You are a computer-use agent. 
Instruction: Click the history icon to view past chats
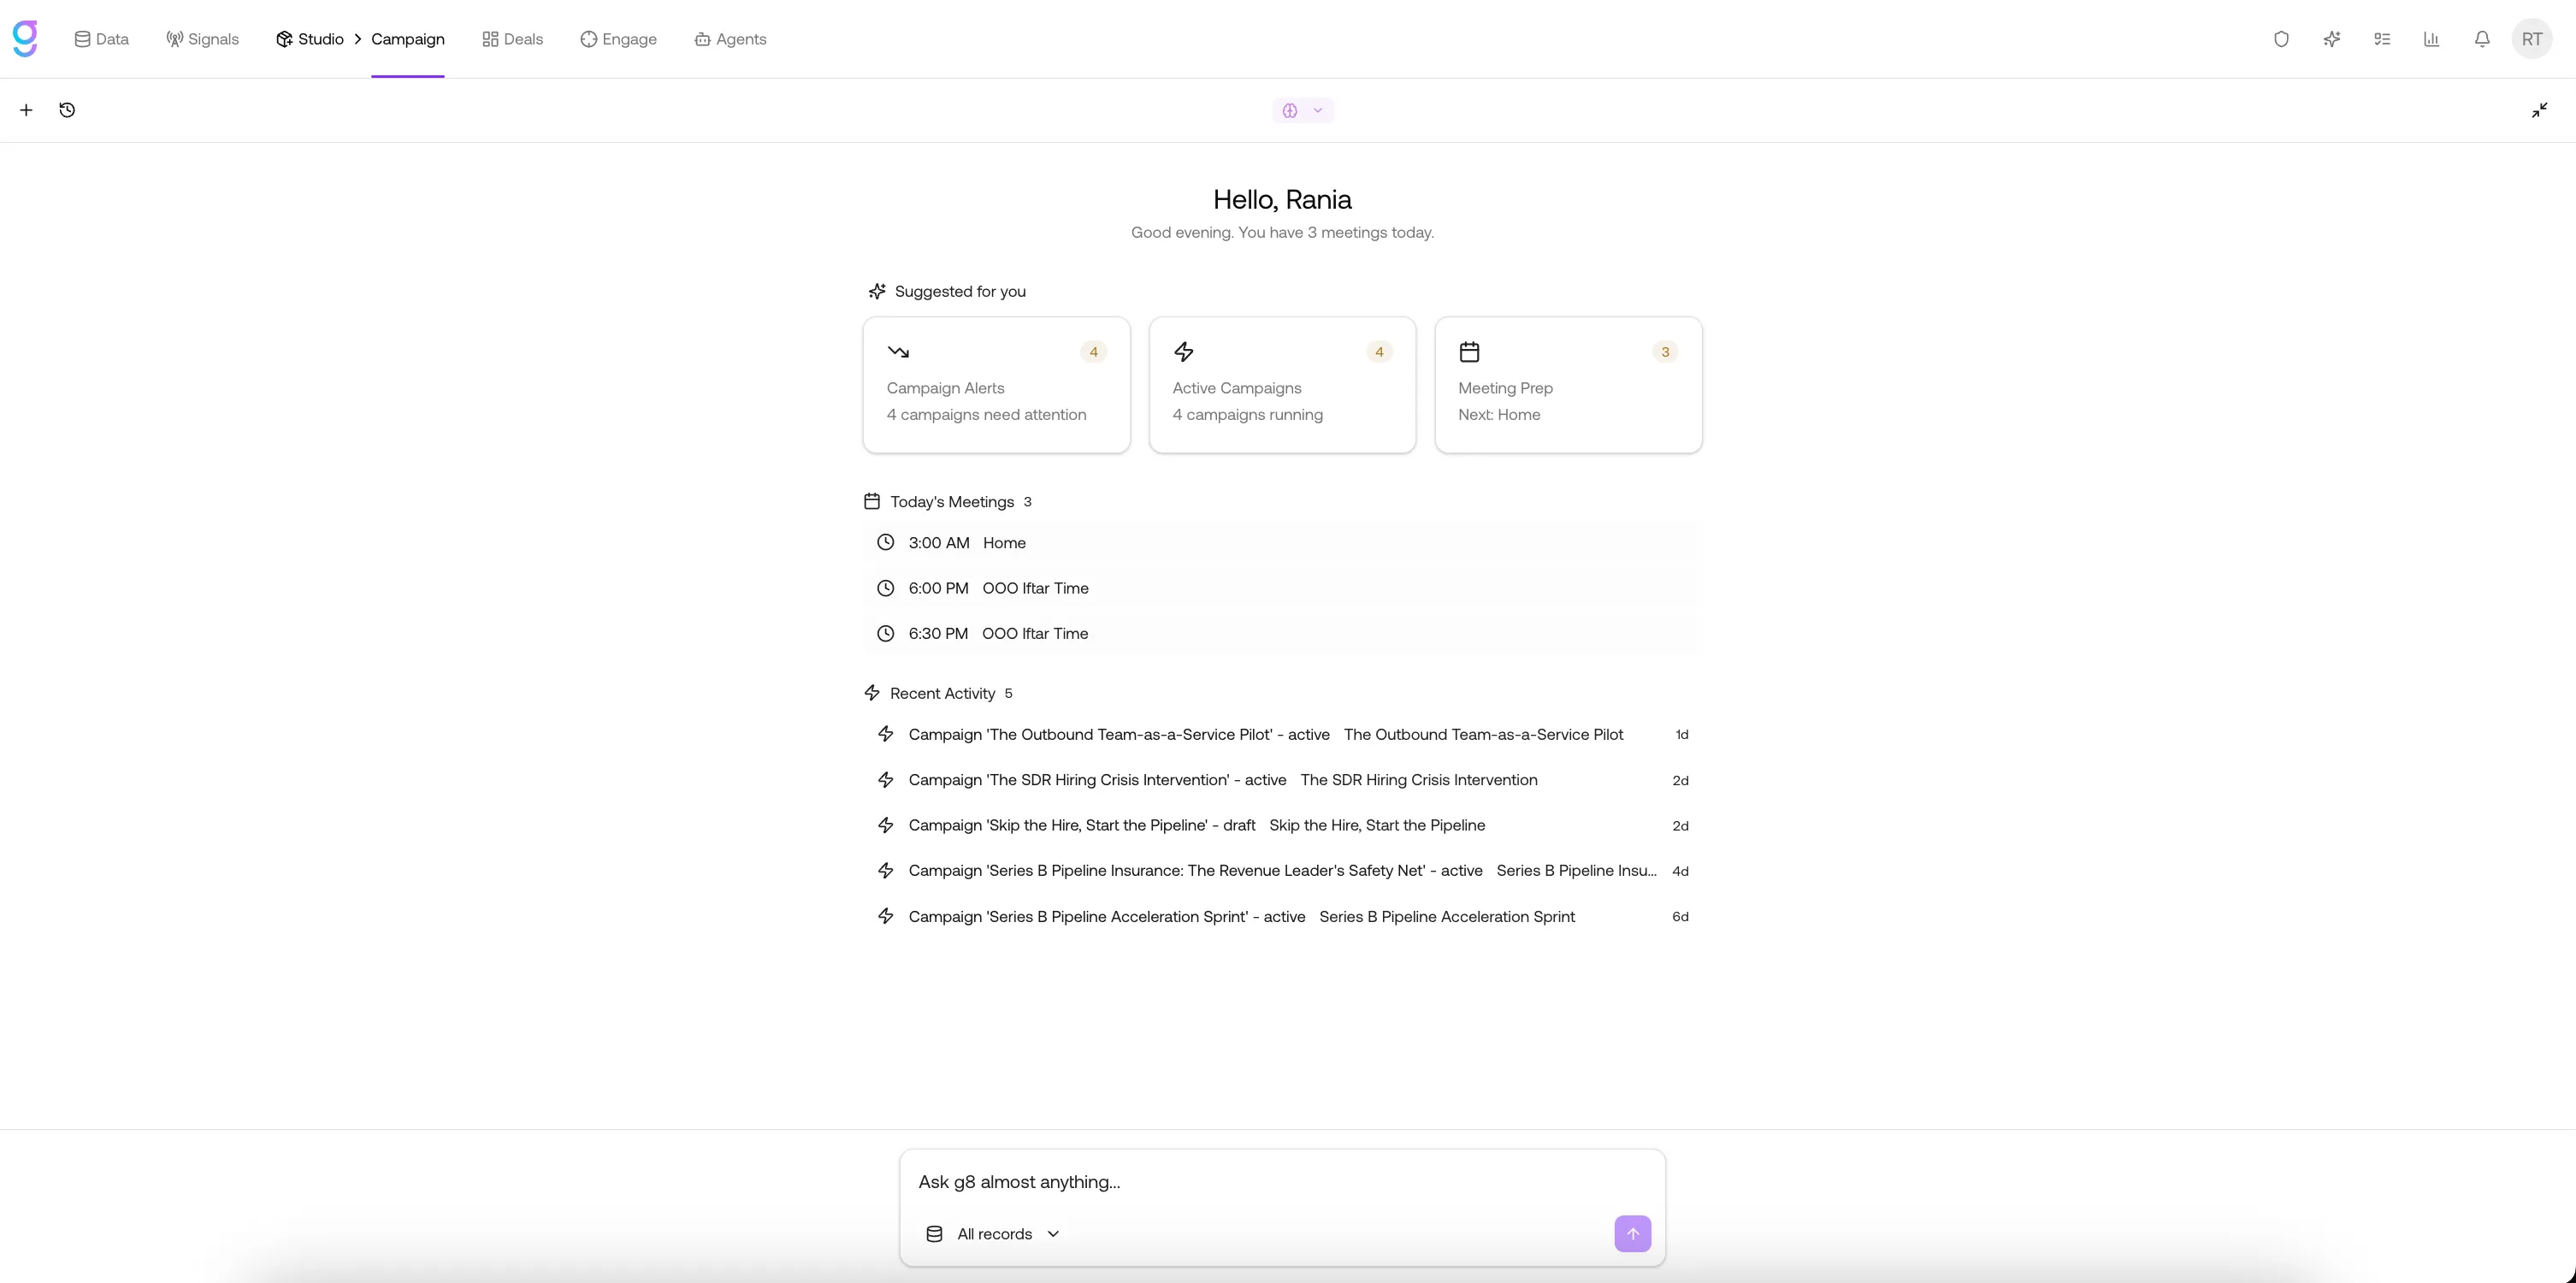67,110
